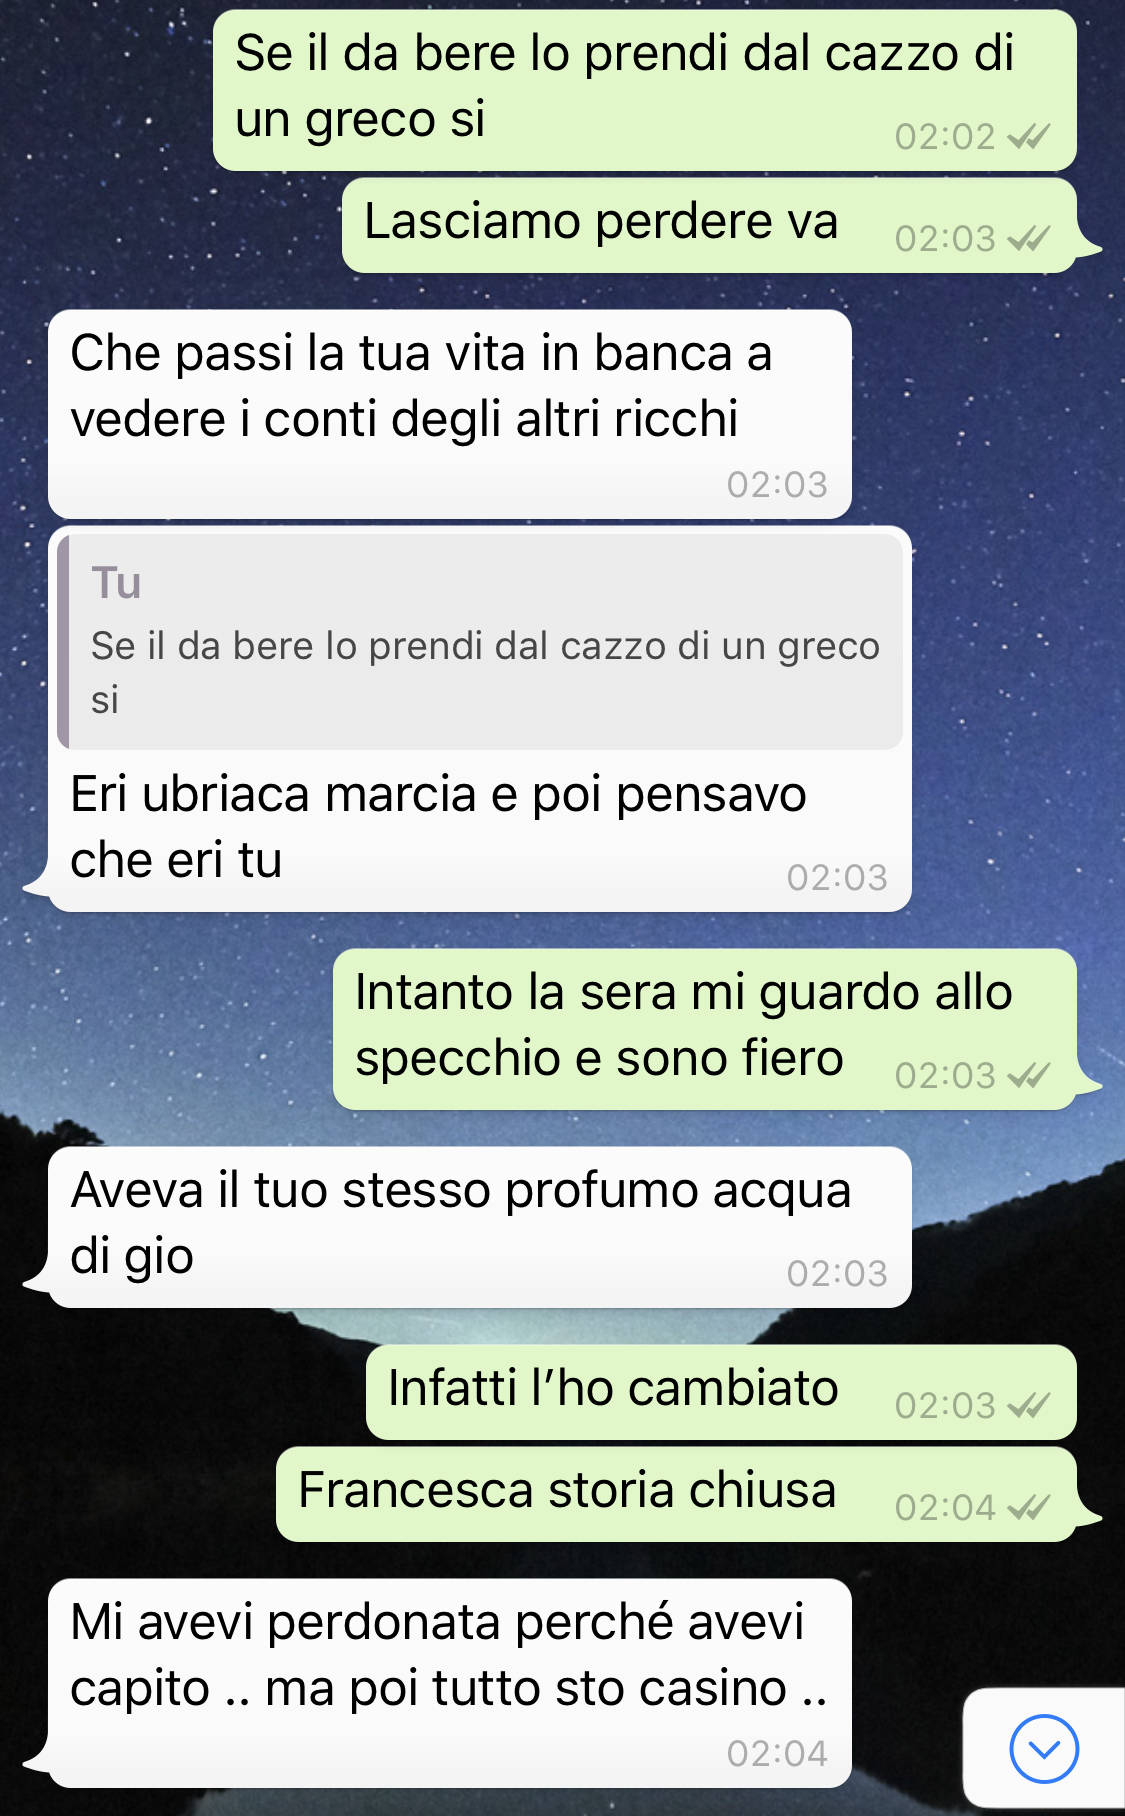Screen dimensions: 1125x1816
Task: Tap the 02:03 timestamp on 'profumo acqua di gio'
Action: click(x=837, y=1273)
